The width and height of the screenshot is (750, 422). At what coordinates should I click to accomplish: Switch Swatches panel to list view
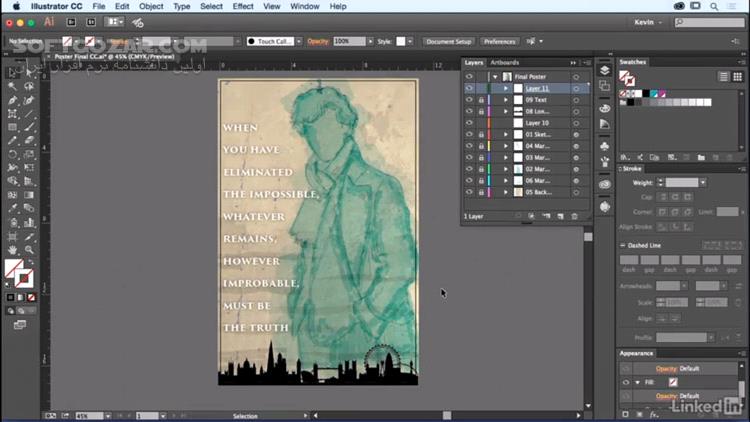724,77
